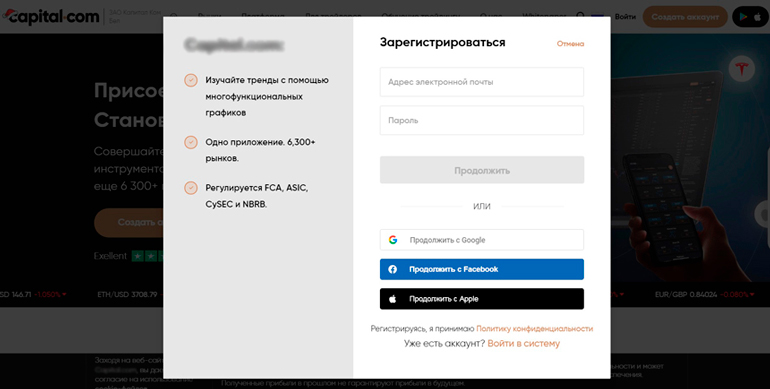Select the ETH/USD 3708.79 ticker quote
The image size is (770, 389).
[127, 295]
